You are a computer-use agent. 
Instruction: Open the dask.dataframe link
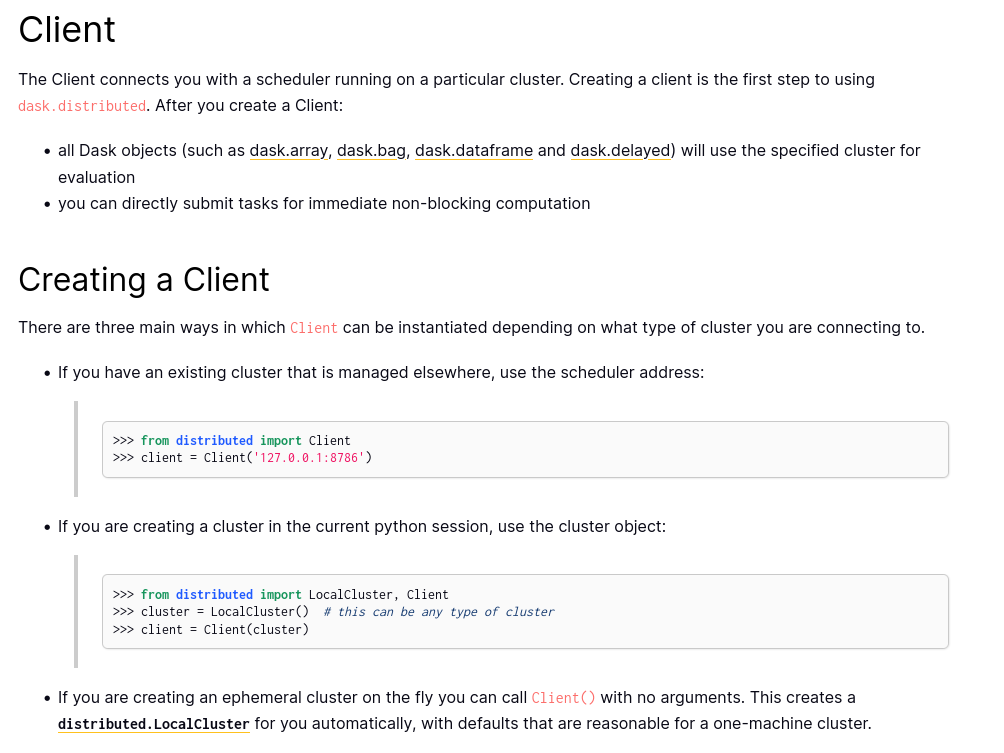[x=474, y=150]
